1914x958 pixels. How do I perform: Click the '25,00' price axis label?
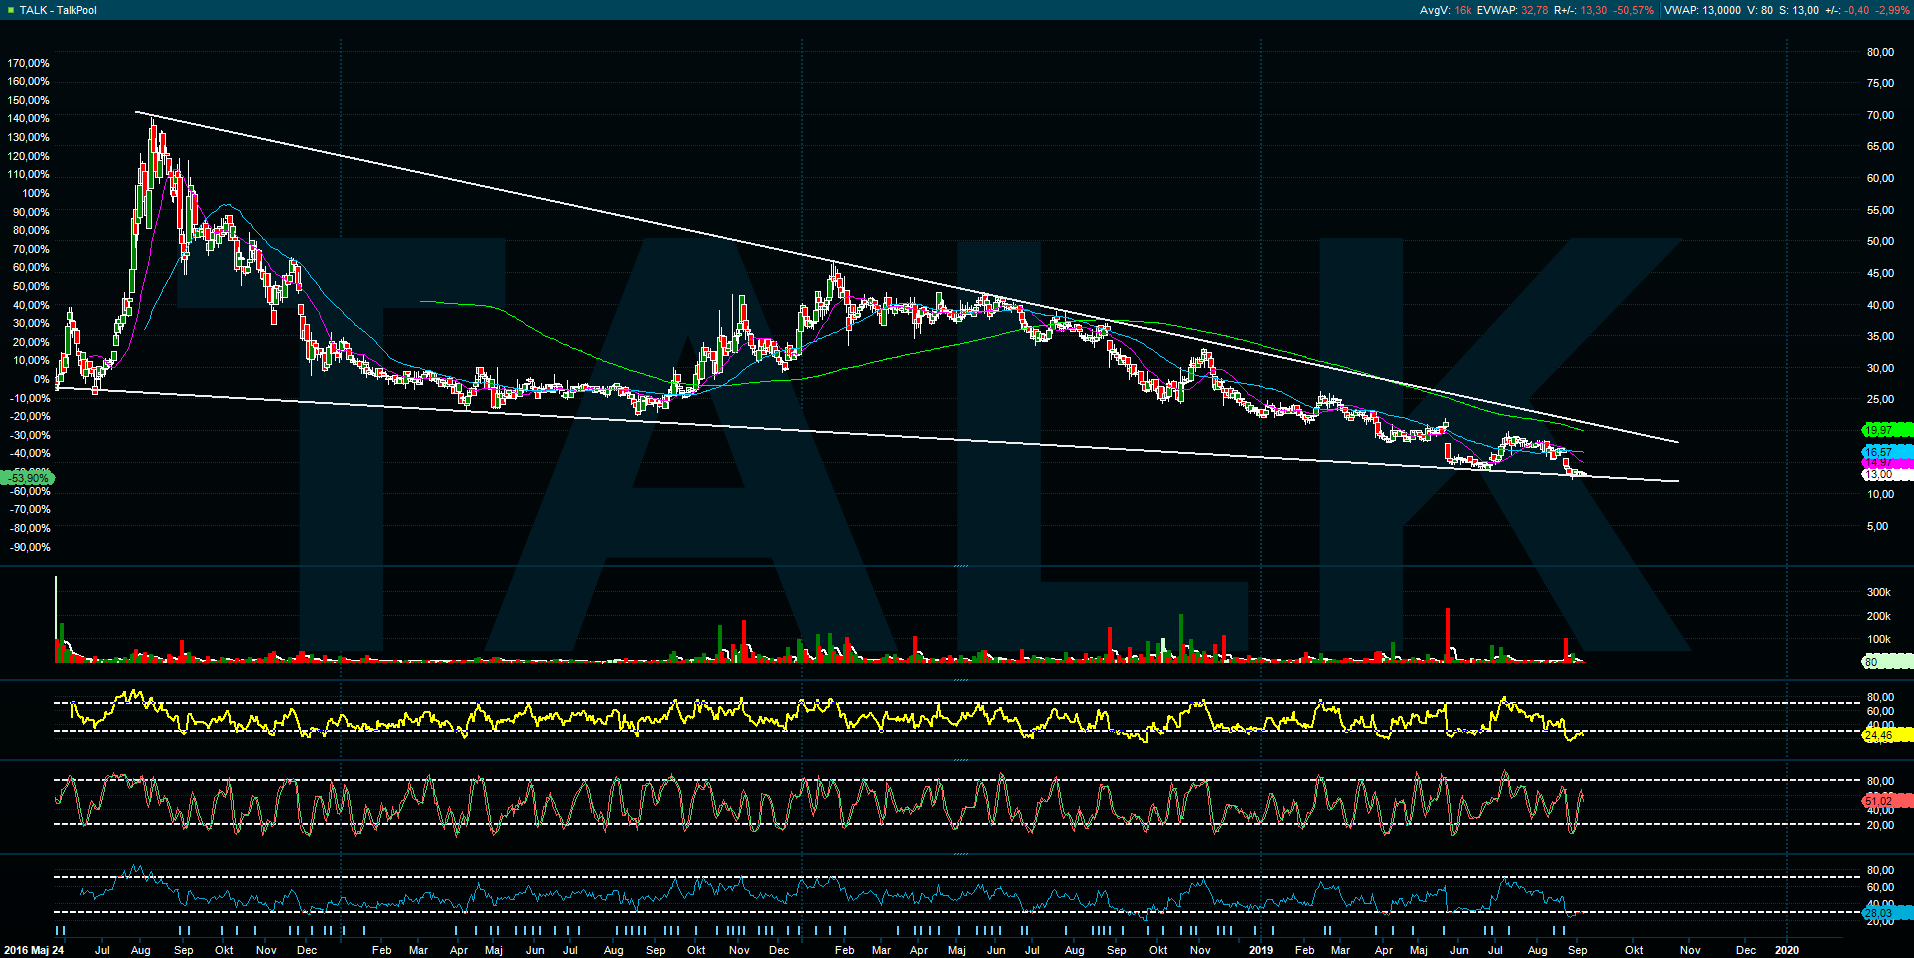pyautogui.click(x=1880, y=399)
